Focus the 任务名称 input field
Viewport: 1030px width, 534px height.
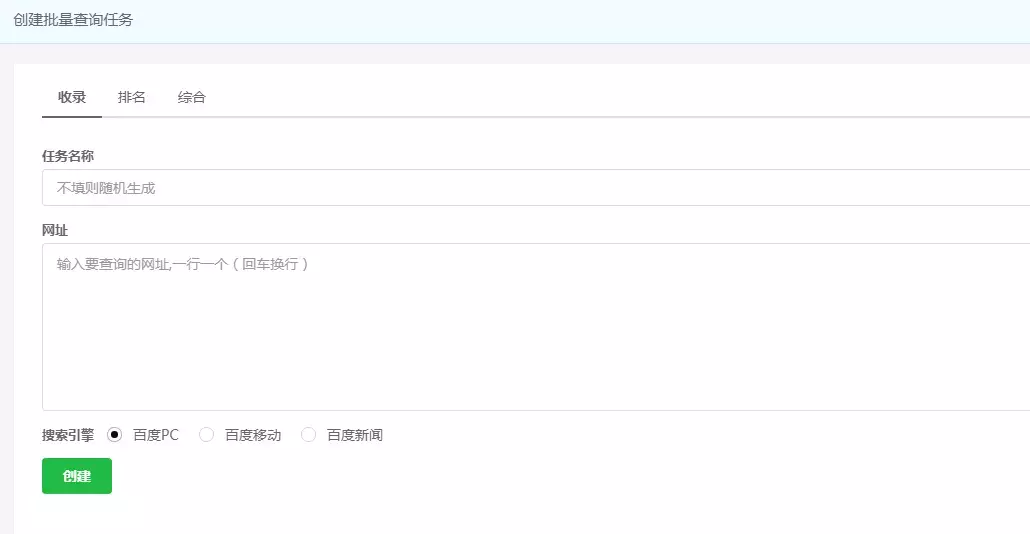pyautogui.click(x=536, y=188)
